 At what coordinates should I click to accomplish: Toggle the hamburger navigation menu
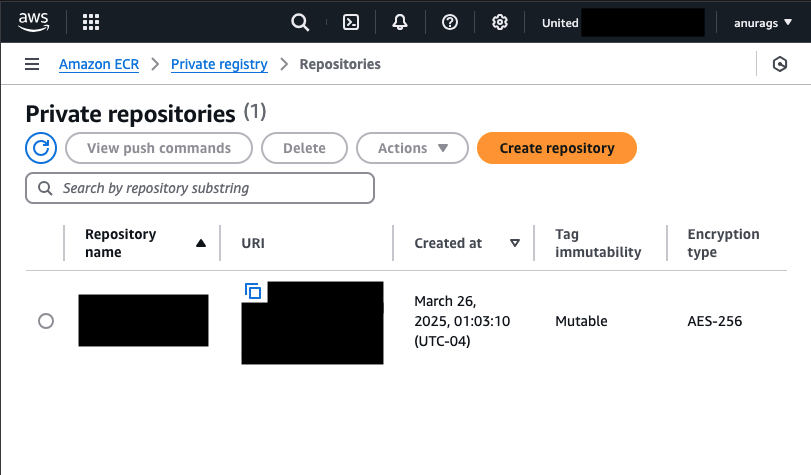click(32, 64)
